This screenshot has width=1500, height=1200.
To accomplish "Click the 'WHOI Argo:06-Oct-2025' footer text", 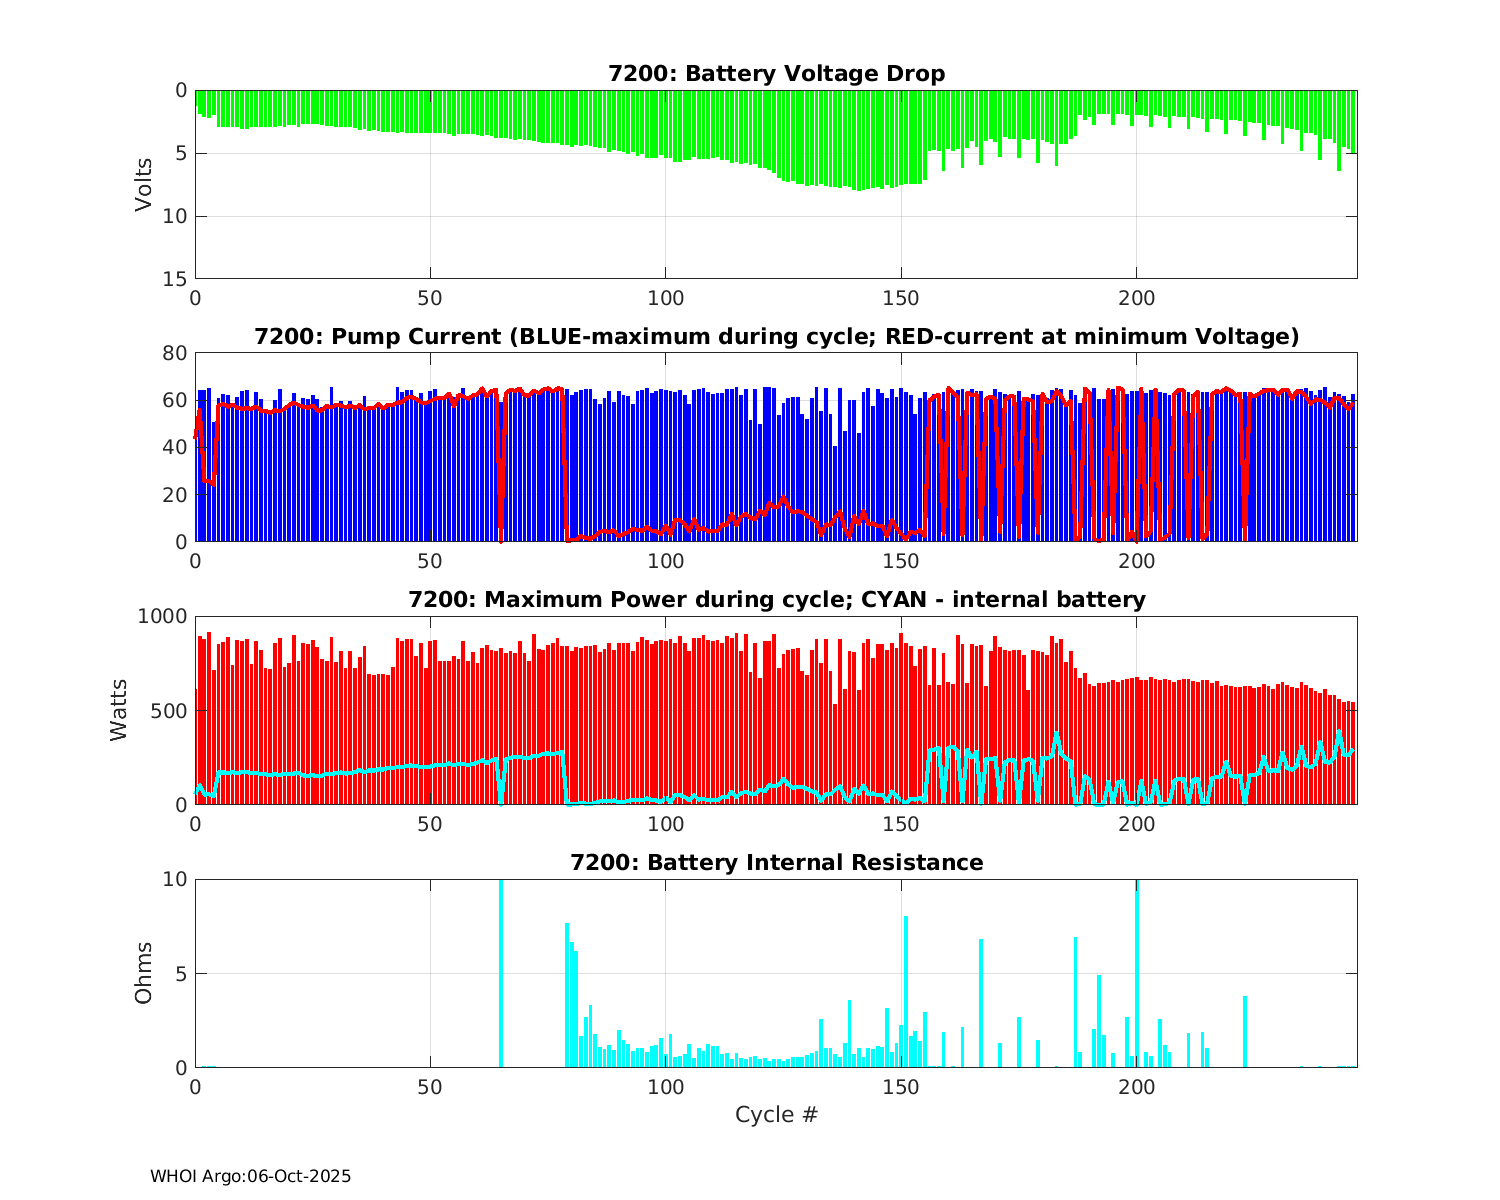I will [250, 1177].
